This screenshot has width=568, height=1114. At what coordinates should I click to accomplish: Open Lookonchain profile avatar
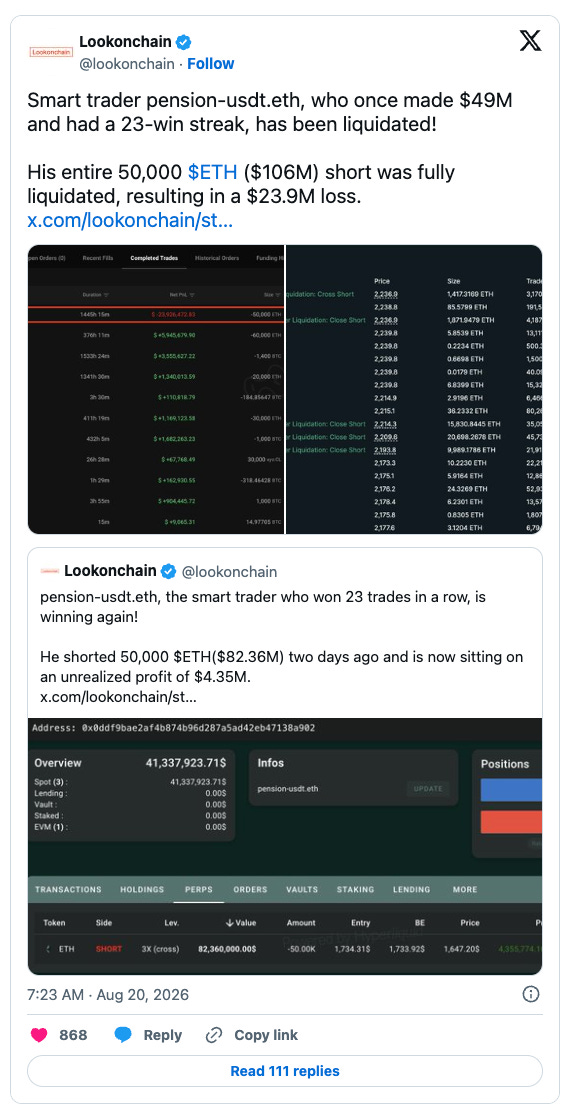(50, 53)
